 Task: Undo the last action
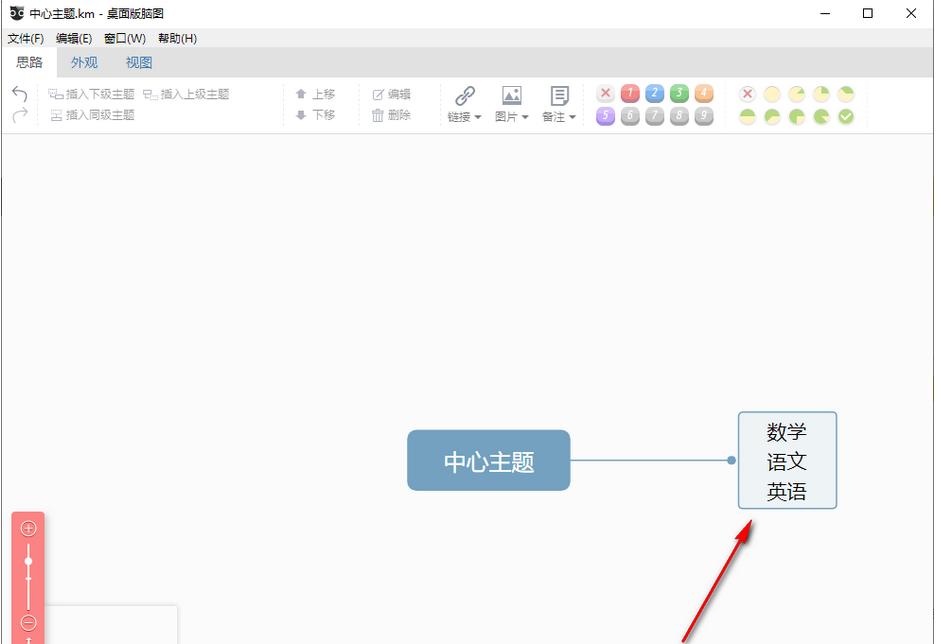pos(18,93)
